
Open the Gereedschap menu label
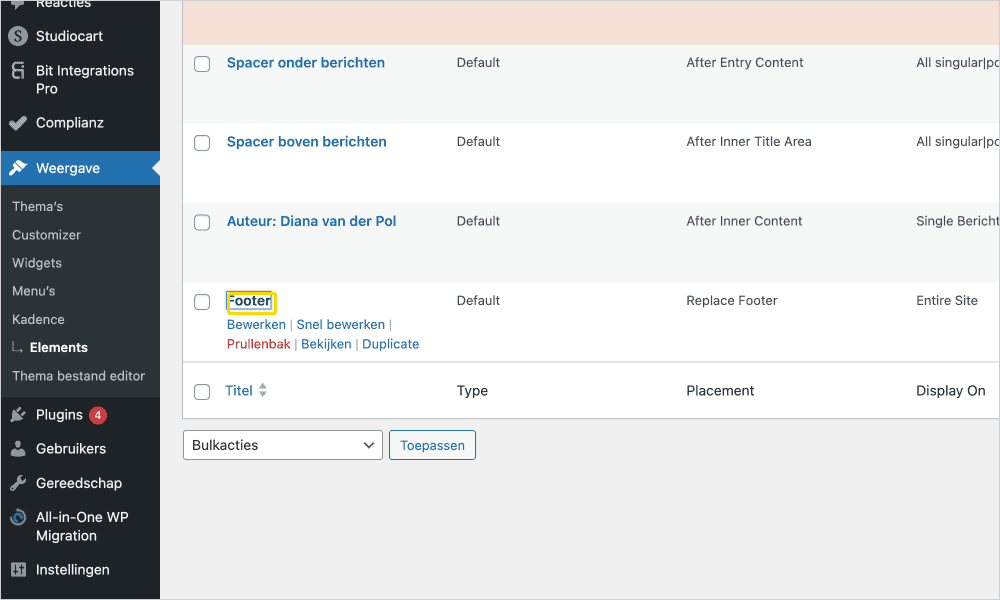[79, 483]
